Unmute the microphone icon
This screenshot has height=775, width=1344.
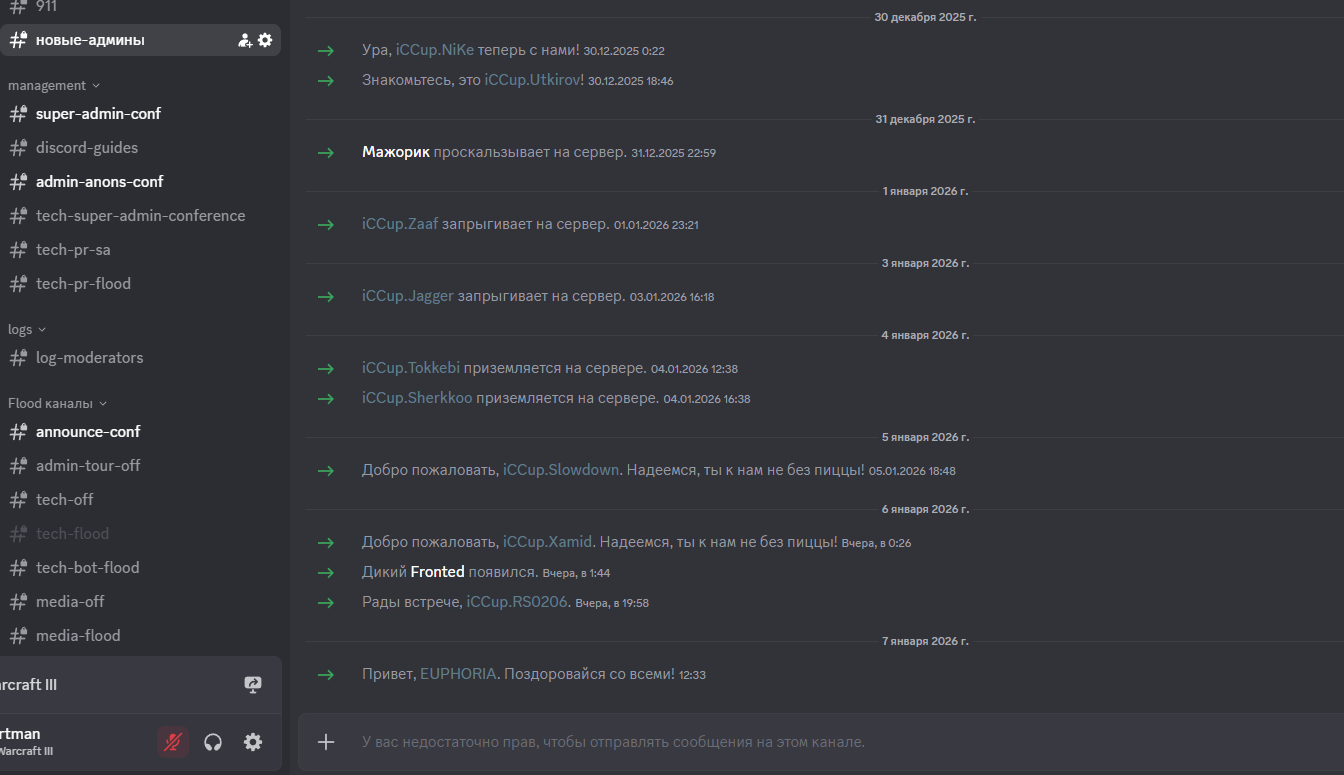tap(173, 742)
